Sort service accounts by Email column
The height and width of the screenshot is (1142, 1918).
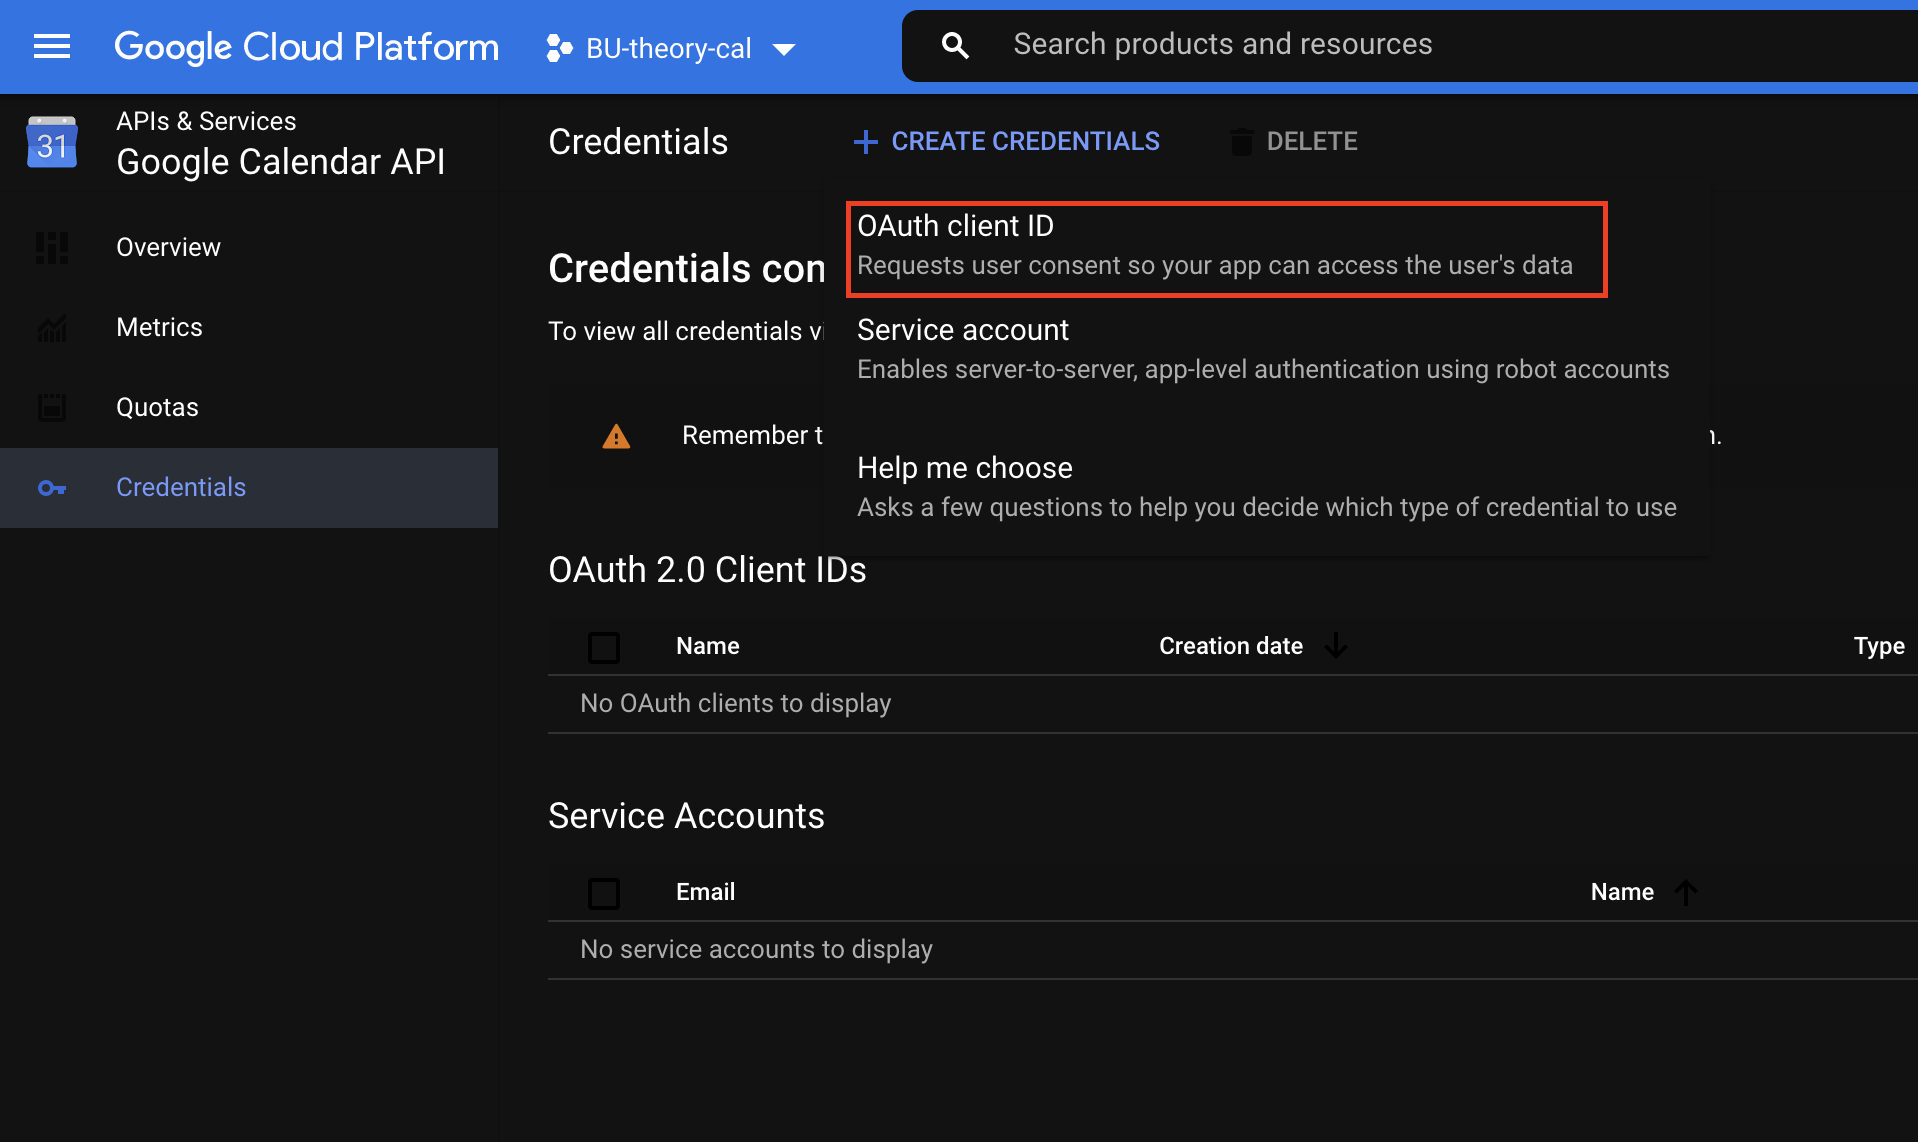coord(706,892)
